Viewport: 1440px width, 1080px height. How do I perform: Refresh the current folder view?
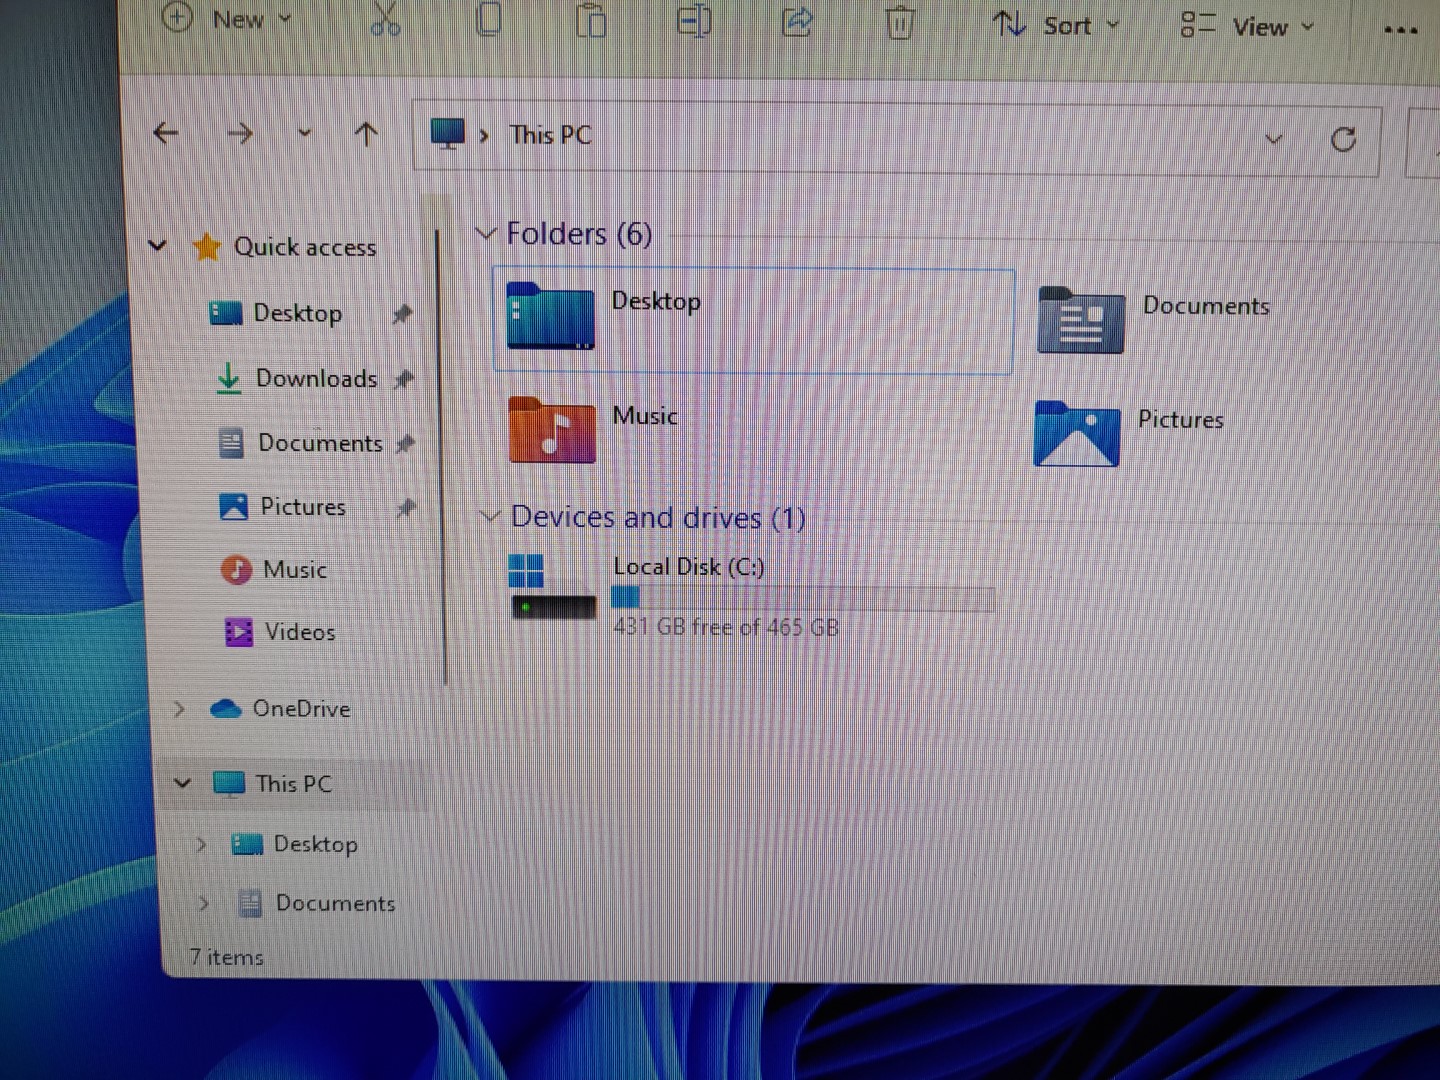pos(1343,139)
